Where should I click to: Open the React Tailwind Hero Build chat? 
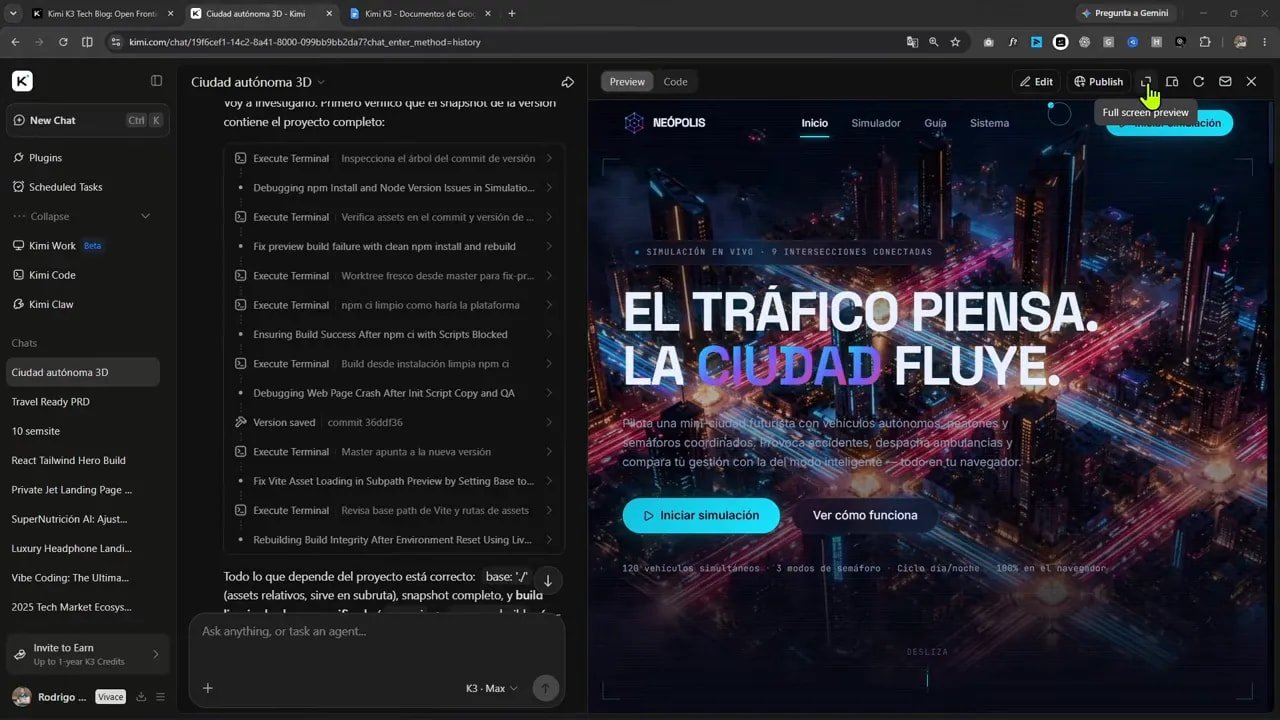coord(82,460)
